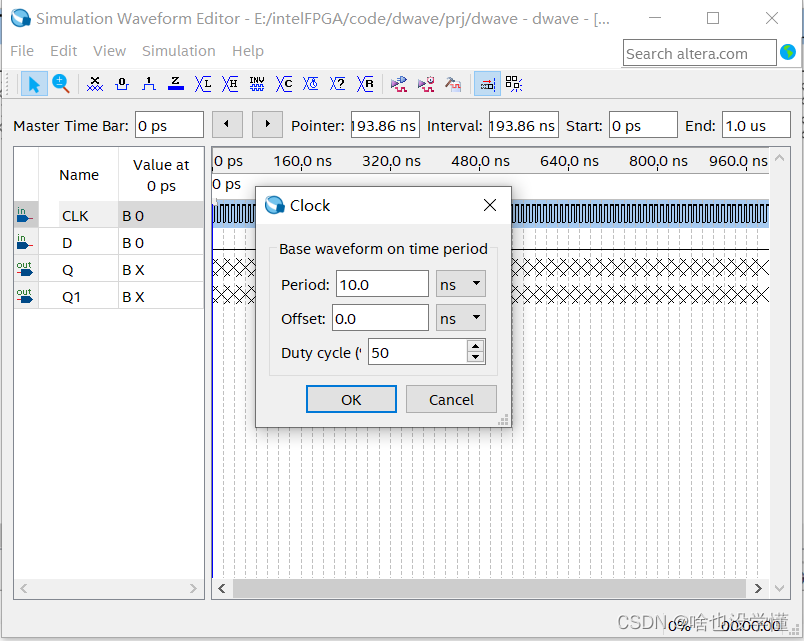804x641 pixels.
Task: Click the Search altera.com box
Action: click(699, 53)
